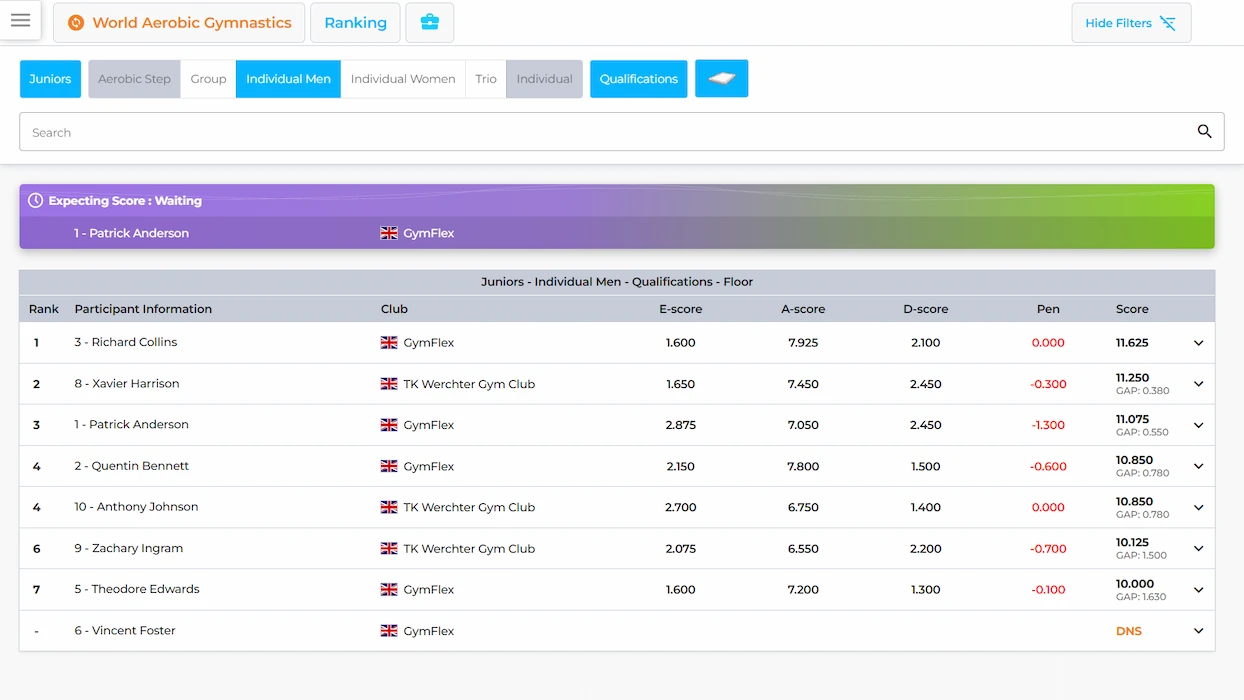The image size is (1244, 700).
Task: Toggle the Juniors category filter
Action: pos(50,79)
